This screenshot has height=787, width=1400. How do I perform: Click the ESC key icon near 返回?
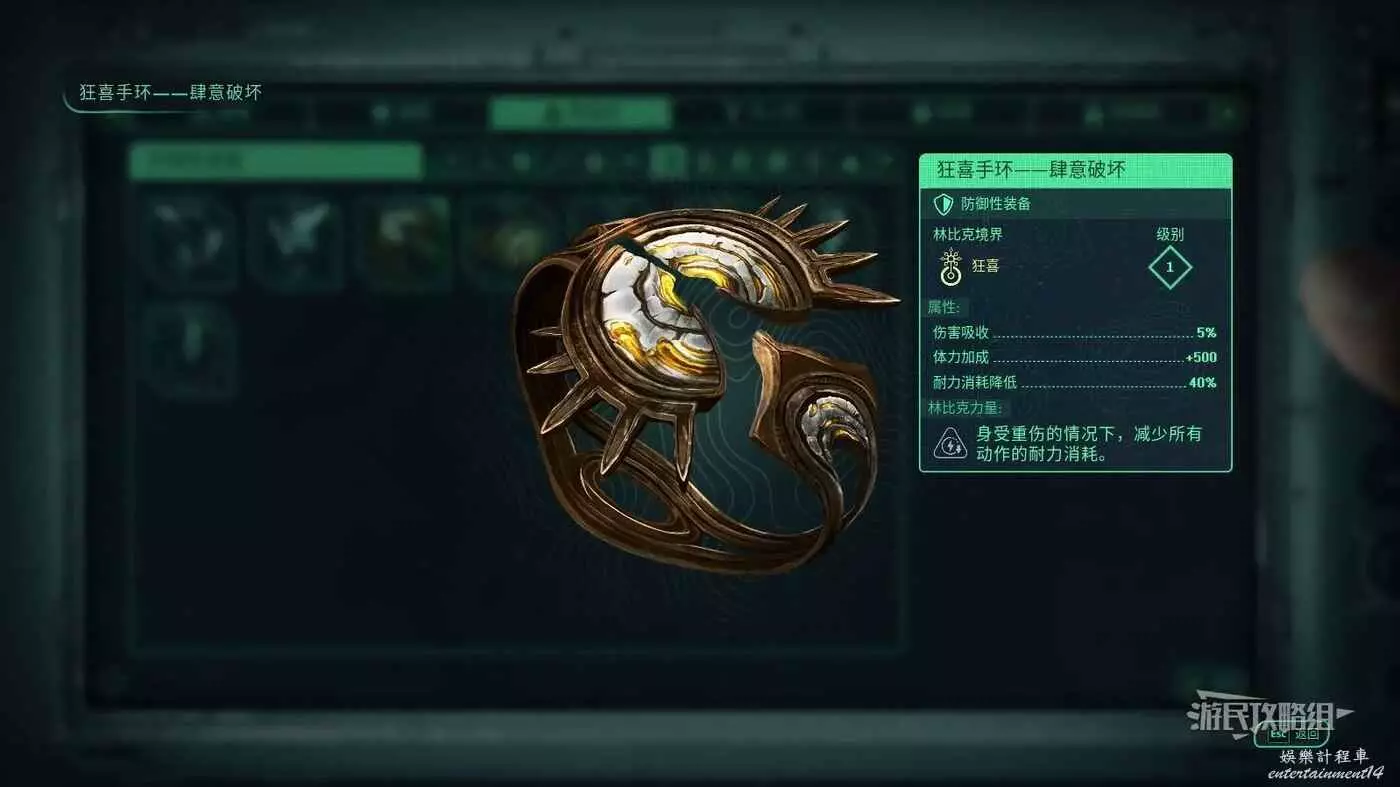[1277, 733]
